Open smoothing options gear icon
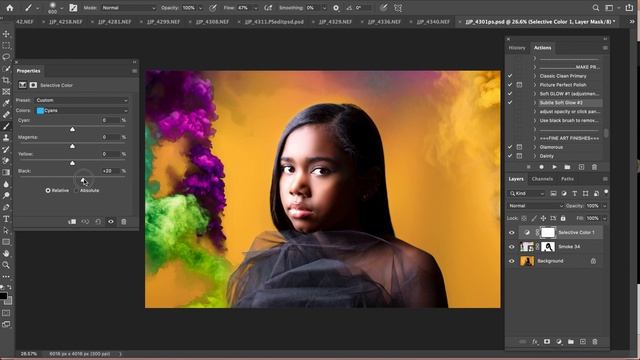 (x=336, y=8)
